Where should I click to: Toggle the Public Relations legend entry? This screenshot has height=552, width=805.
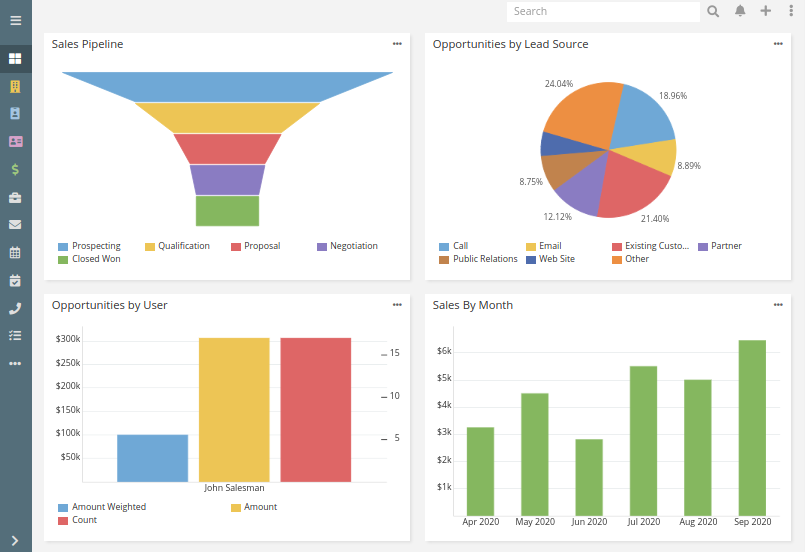coord(478,259)
